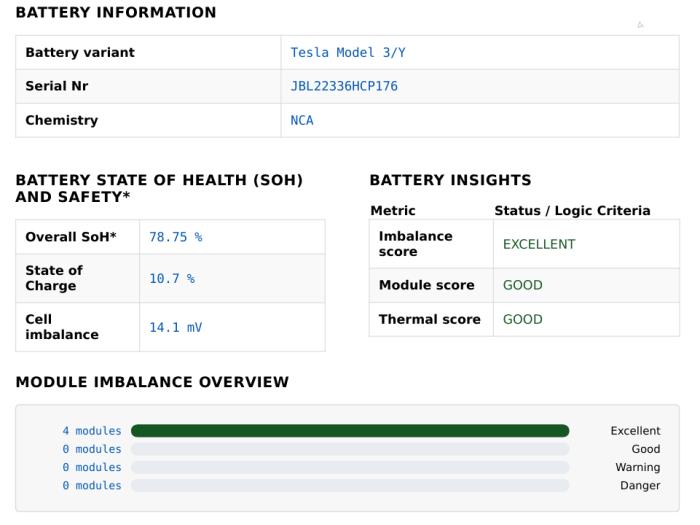Select the NCA chemistry value

point(302,121)
